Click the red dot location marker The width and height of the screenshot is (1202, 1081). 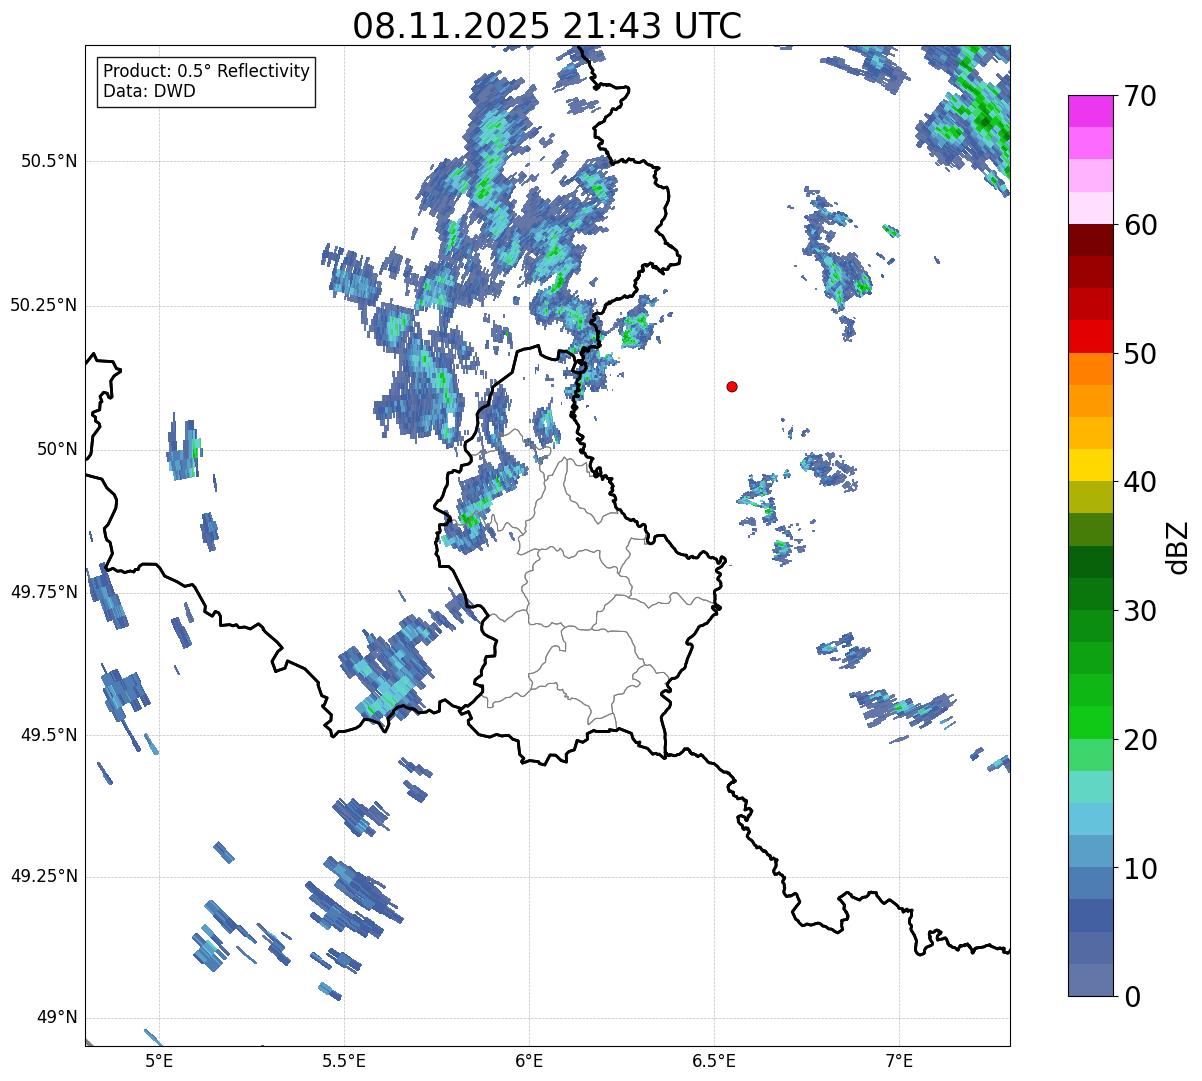coord(732,386)
